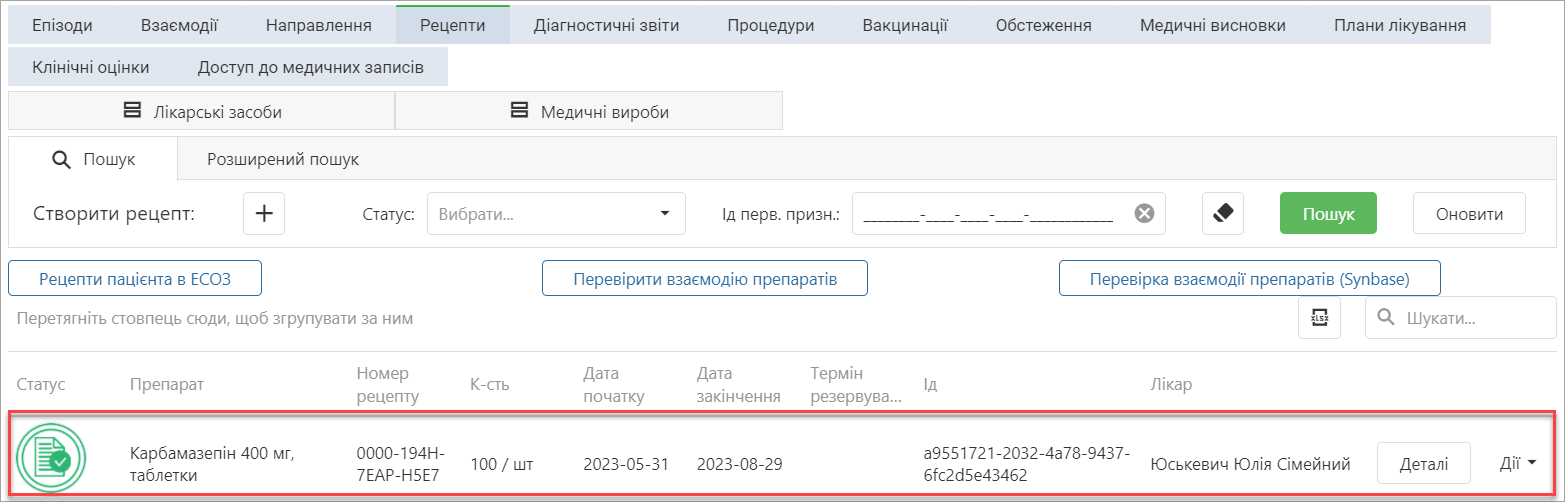Viewport: 1565px width, 502px height.
Task: Expand the Дії actions menu
Action: (x=1517, y=463)
